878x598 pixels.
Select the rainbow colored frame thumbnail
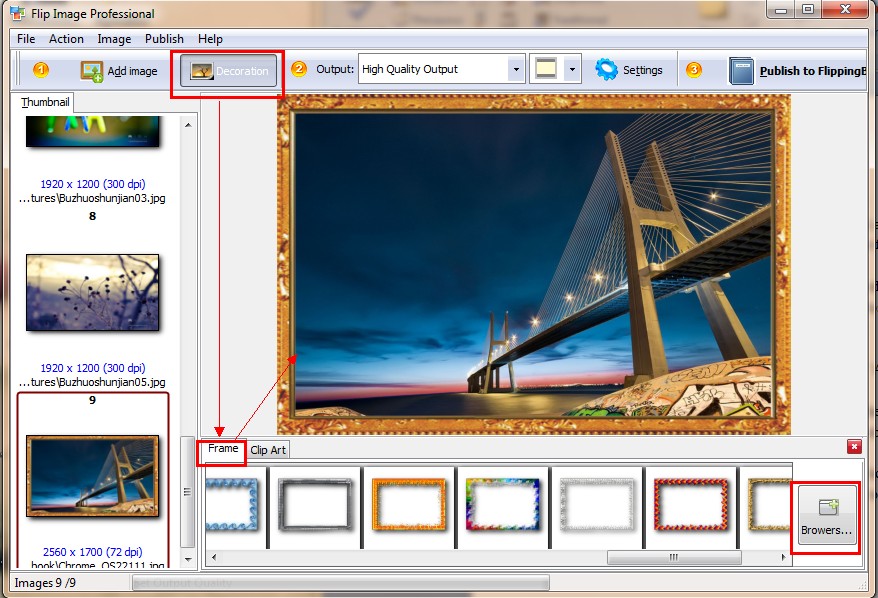click(502, 504)
